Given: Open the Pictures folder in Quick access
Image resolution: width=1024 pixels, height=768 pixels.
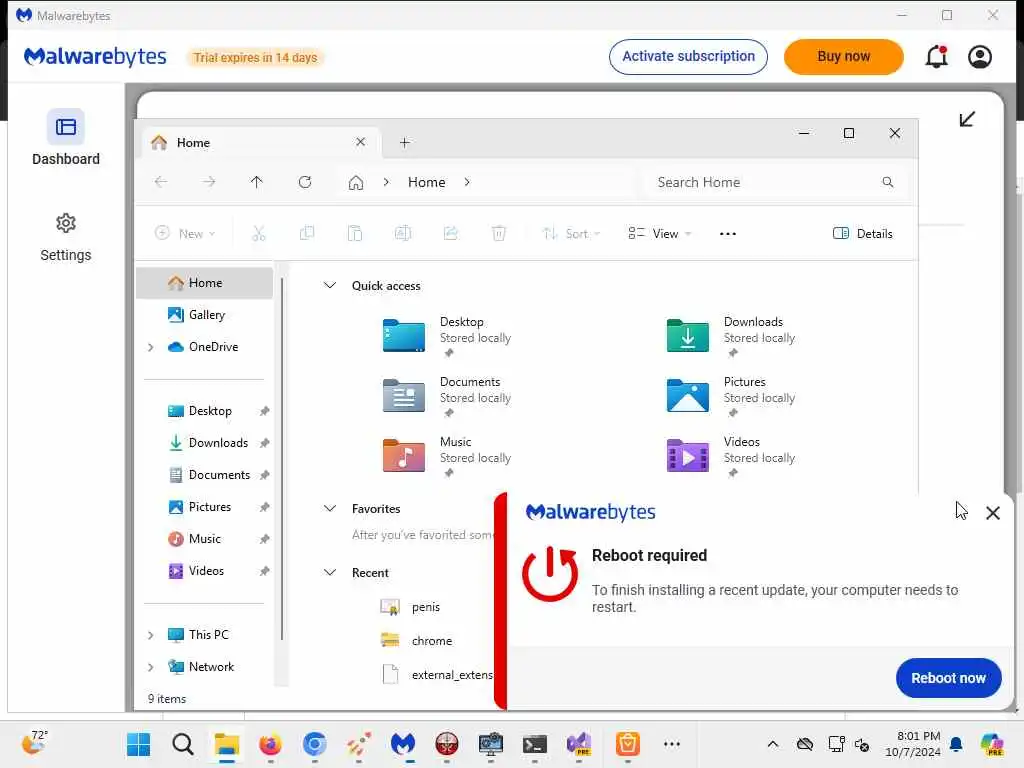Looking at the screenshot, I should 731,396.
